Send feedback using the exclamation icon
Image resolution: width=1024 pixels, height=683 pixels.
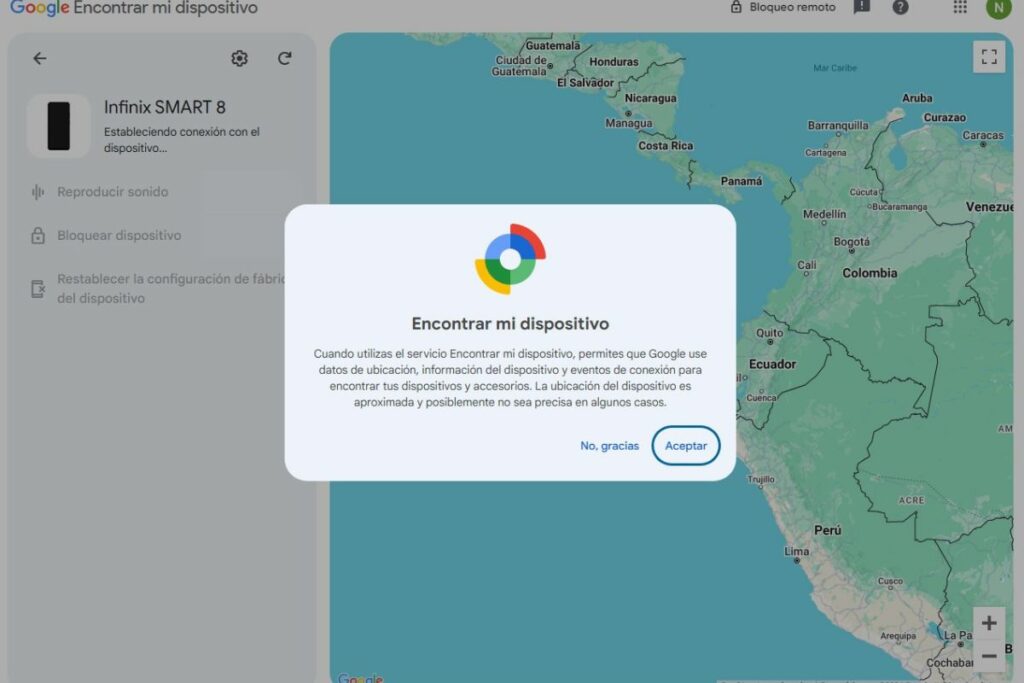click(861, 7)
